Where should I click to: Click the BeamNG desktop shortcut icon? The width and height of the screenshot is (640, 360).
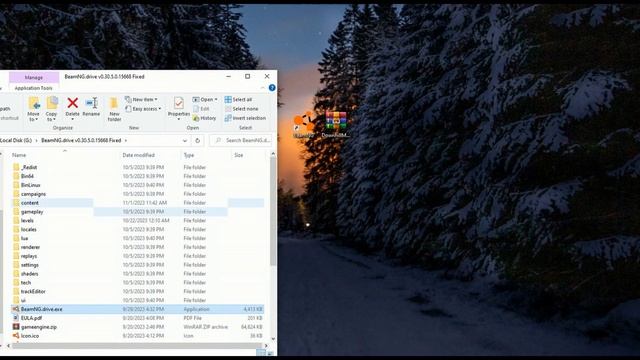point(304,124)
